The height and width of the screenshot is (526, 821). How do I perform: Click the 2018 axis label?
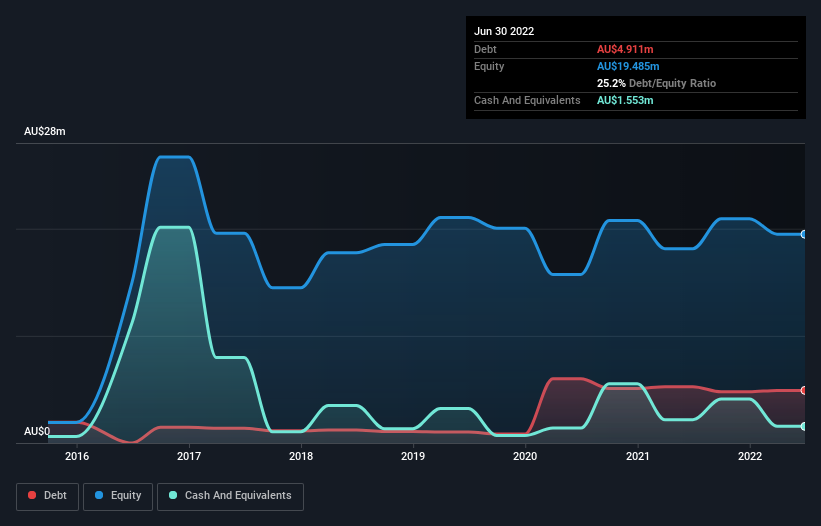(301, 456)
